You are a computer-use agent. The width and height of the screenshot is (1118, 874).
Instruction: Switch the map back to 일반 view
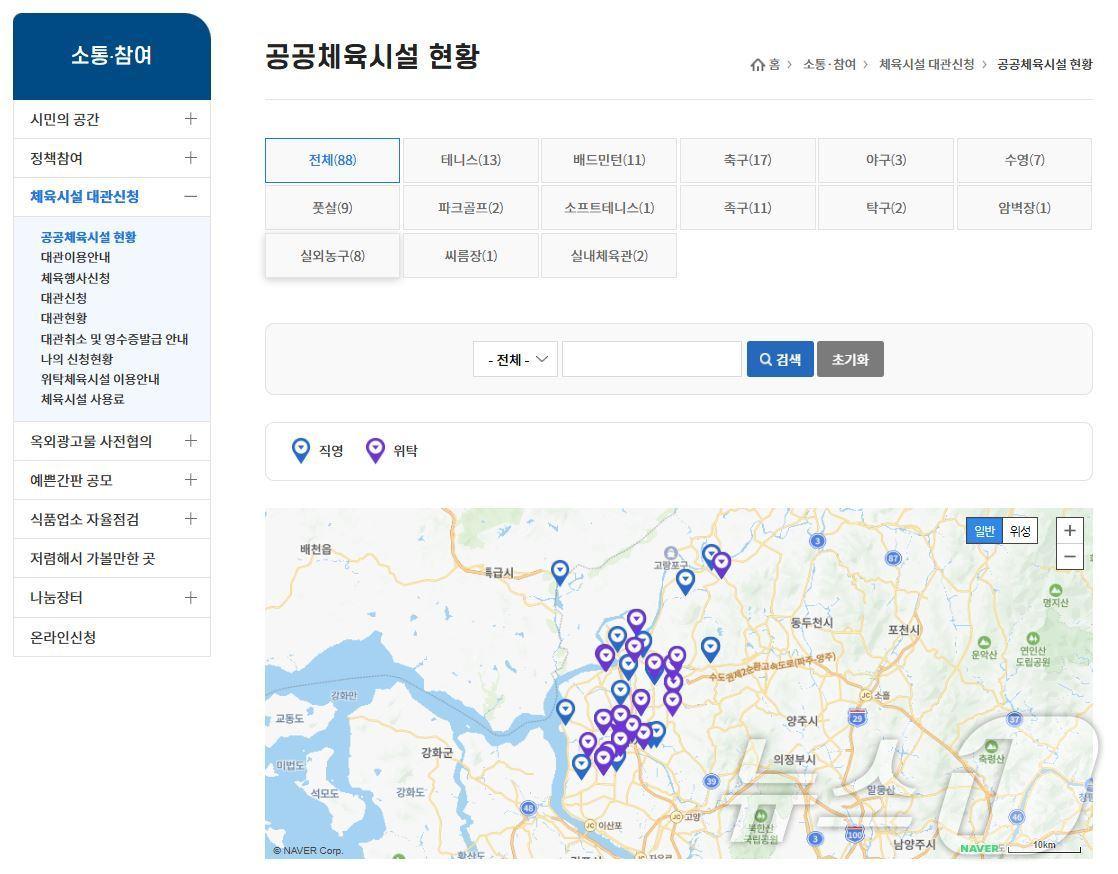coord(984,531)
